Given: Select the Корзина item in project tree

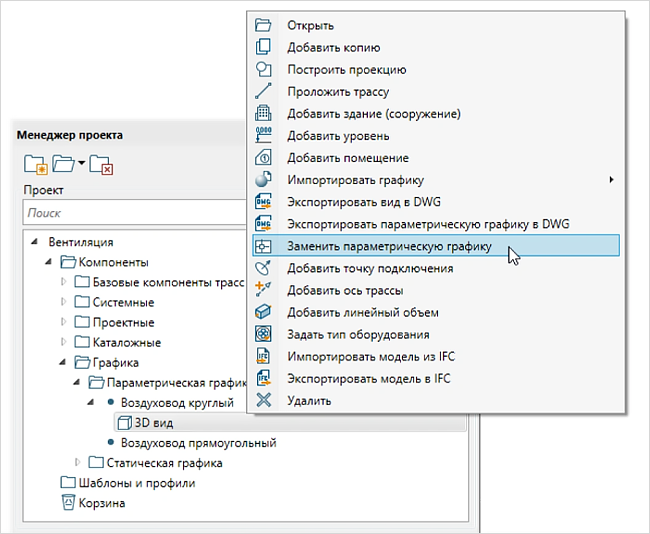Looking at the screenshot, I should point(102,503).
